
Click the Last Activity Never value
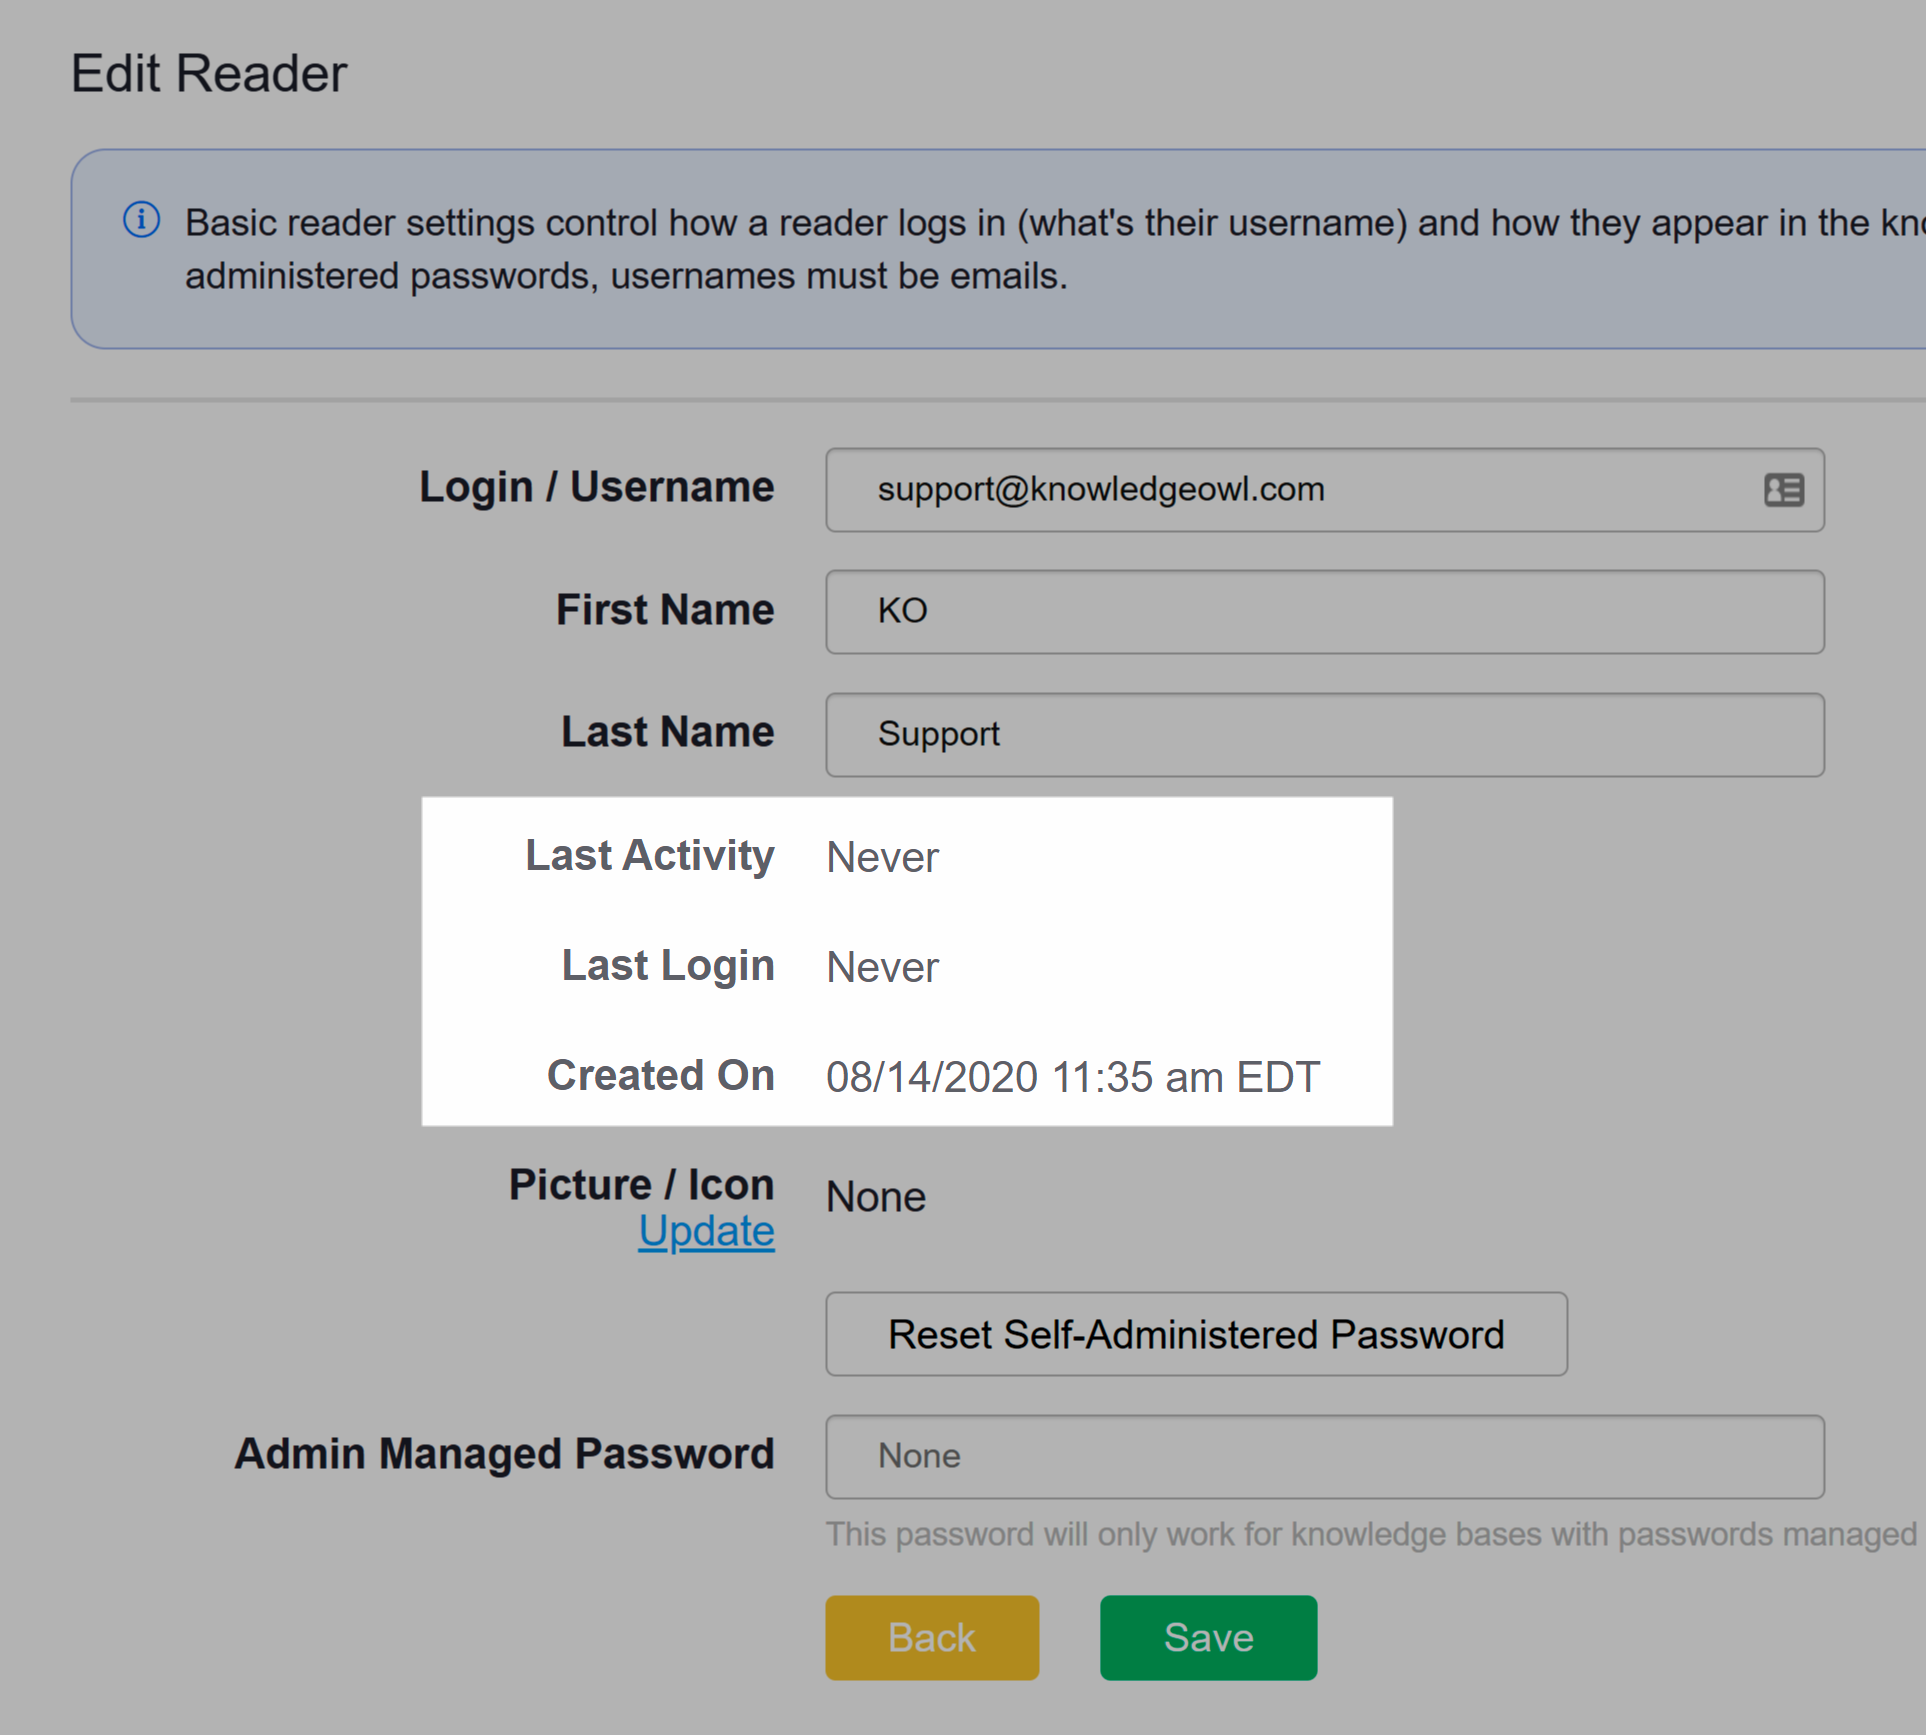click(x=882, y=858)
